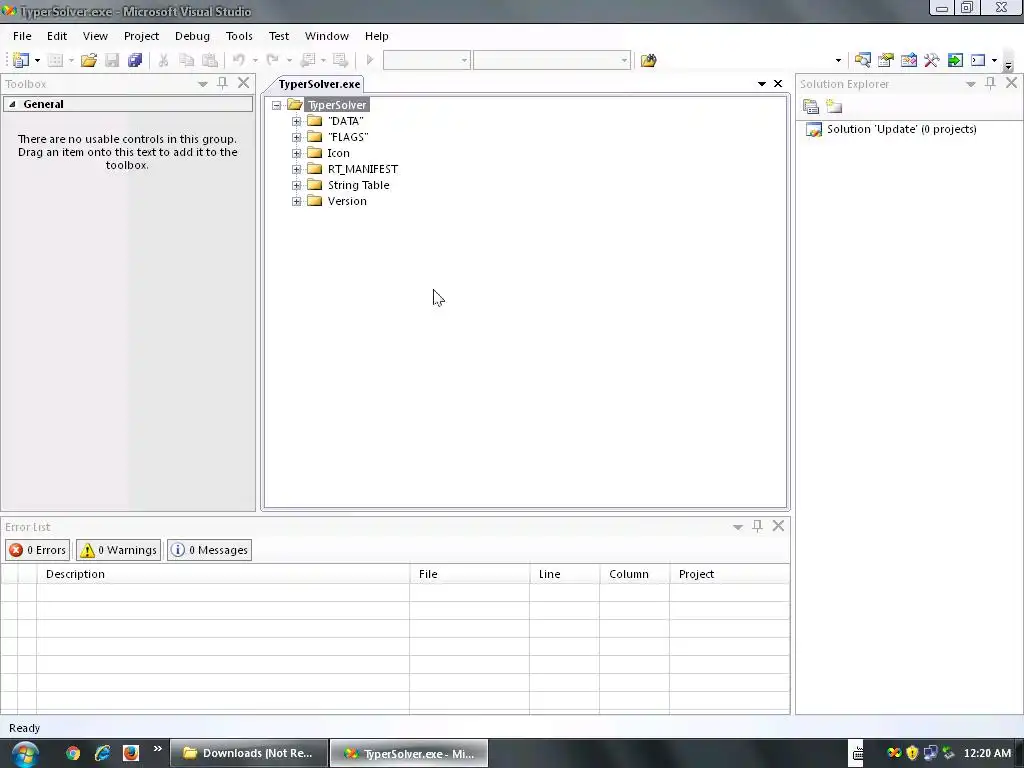1024x768 pixels.
Task: Open the File menu
Action: point(22,36)
